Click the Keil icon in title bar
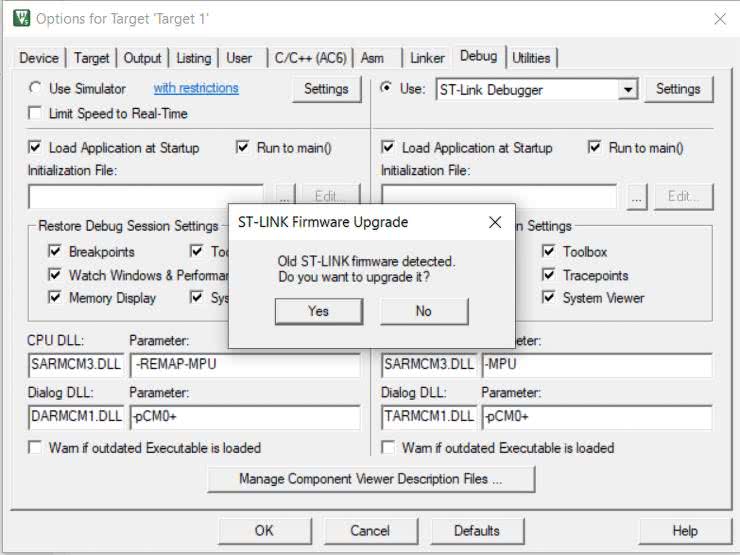 18,18
